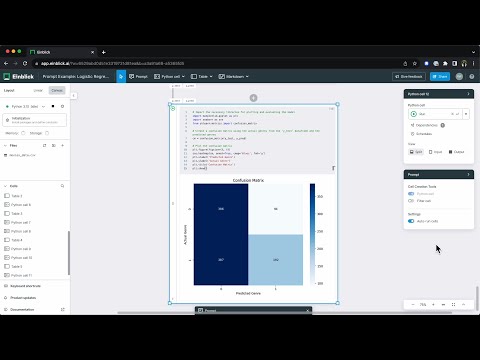Image resolution: width=480 pixels, height=360 pixels.
Task: Restart the kernel with the power icon
Action: [62, 106]
